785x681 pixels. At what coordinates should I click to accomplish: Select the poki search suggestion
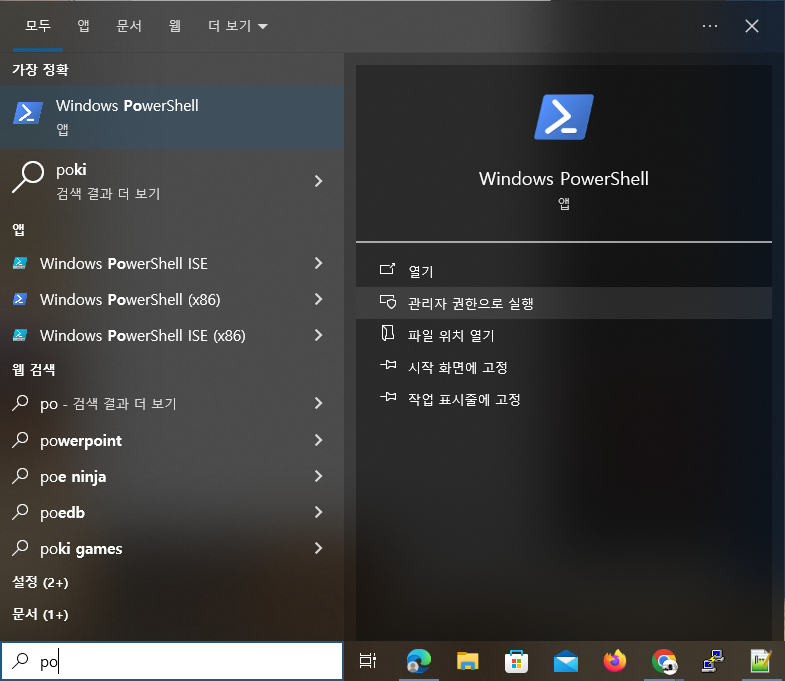coord(172,181)
